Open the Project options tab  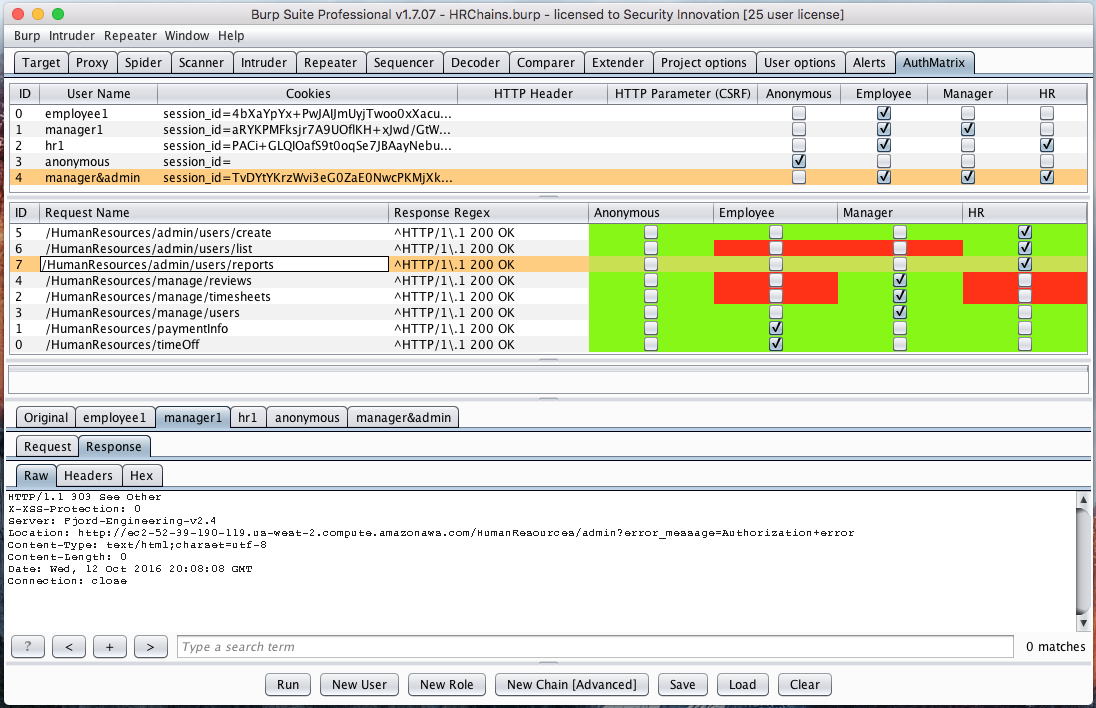703,62
